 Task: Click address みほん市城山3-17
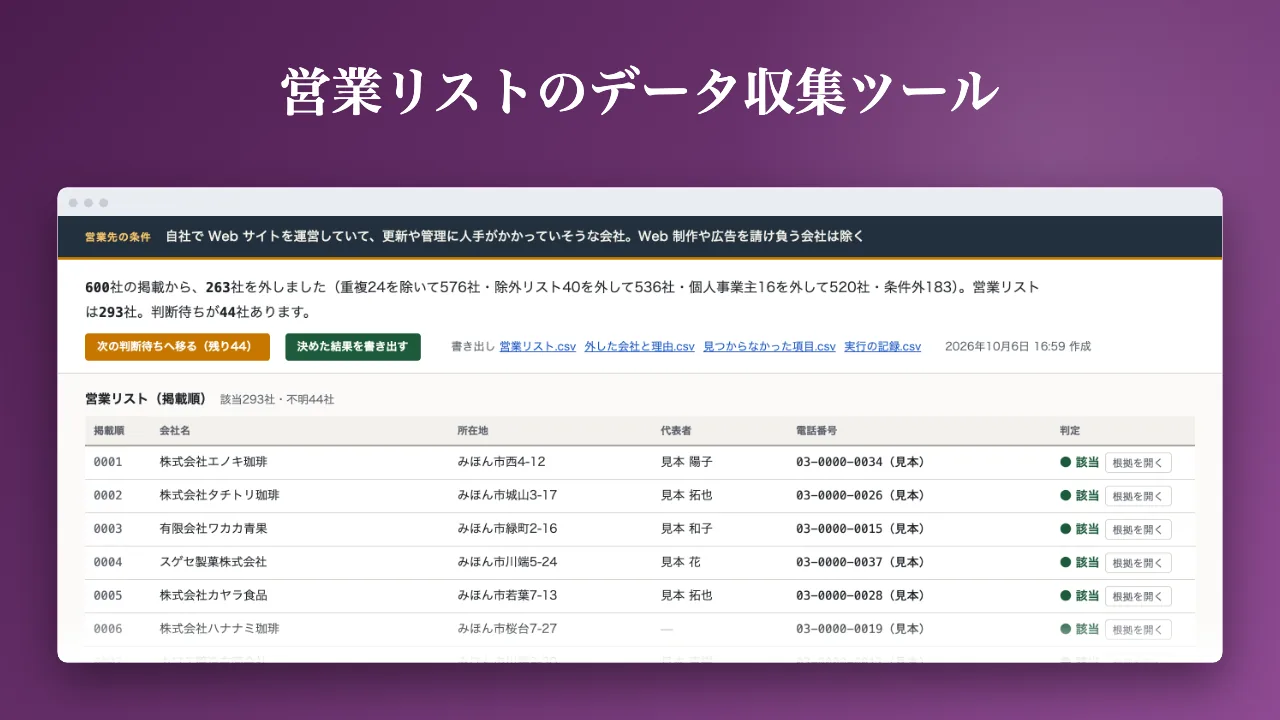(507, 495)
